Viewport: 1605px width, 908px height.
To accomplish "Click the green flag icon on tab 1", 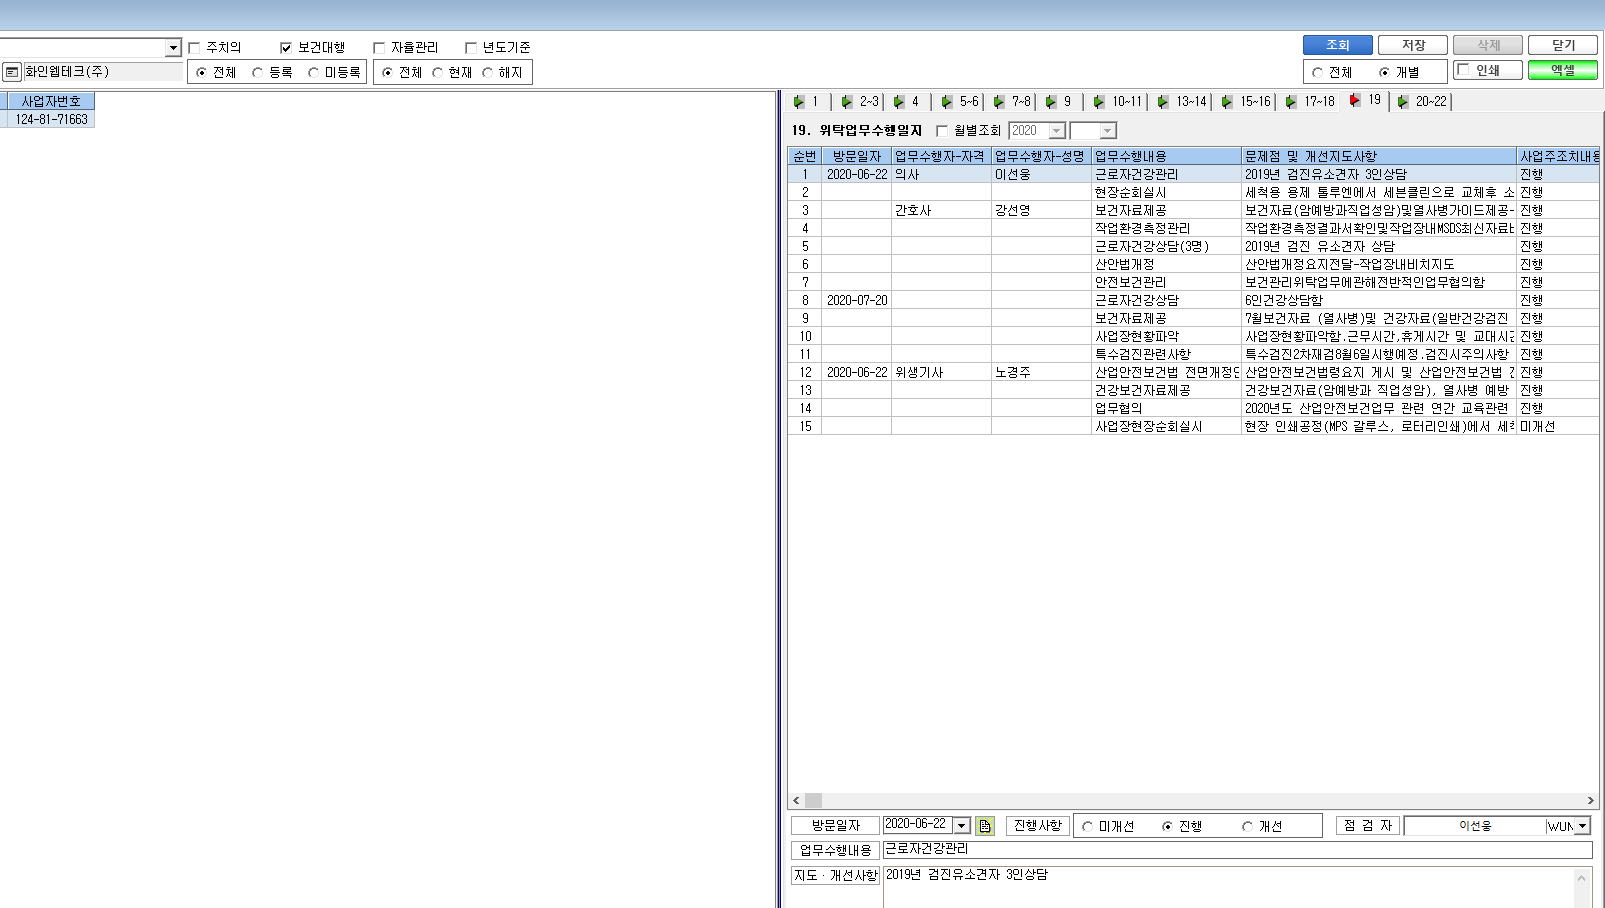I will 799,102.
